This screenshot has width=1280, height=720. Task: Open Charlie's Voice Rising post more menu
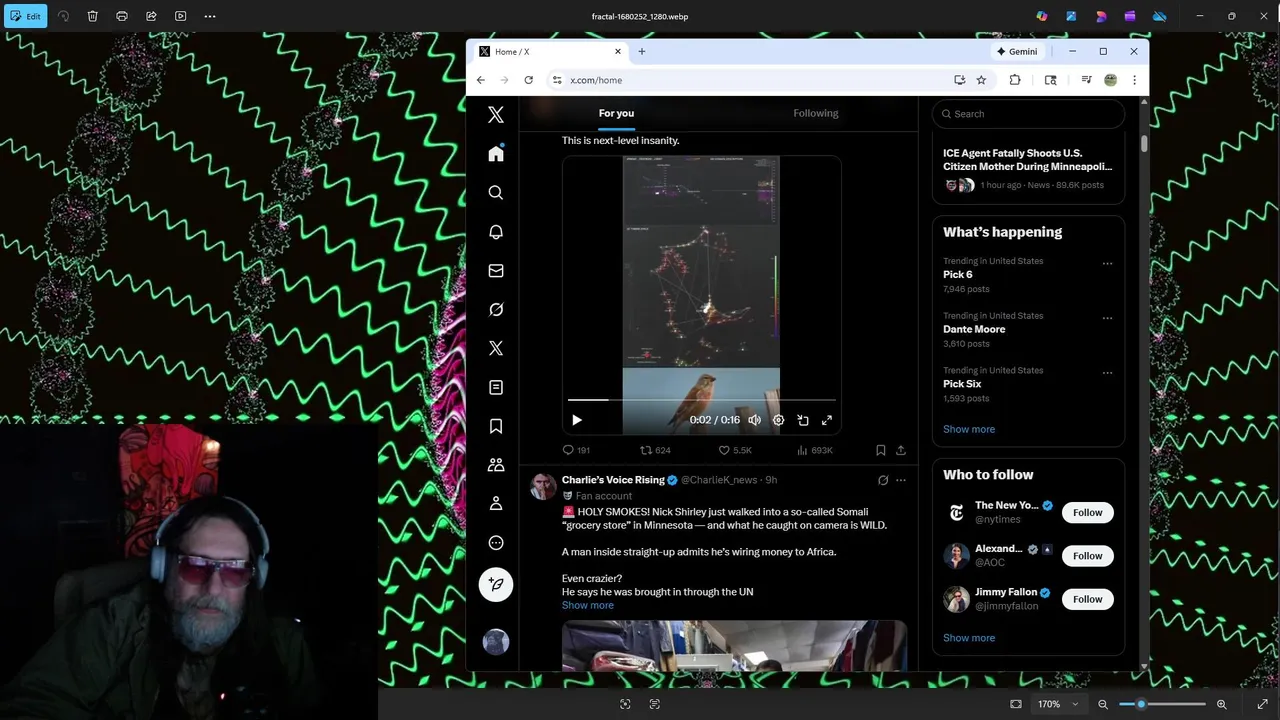click(901, 481)
